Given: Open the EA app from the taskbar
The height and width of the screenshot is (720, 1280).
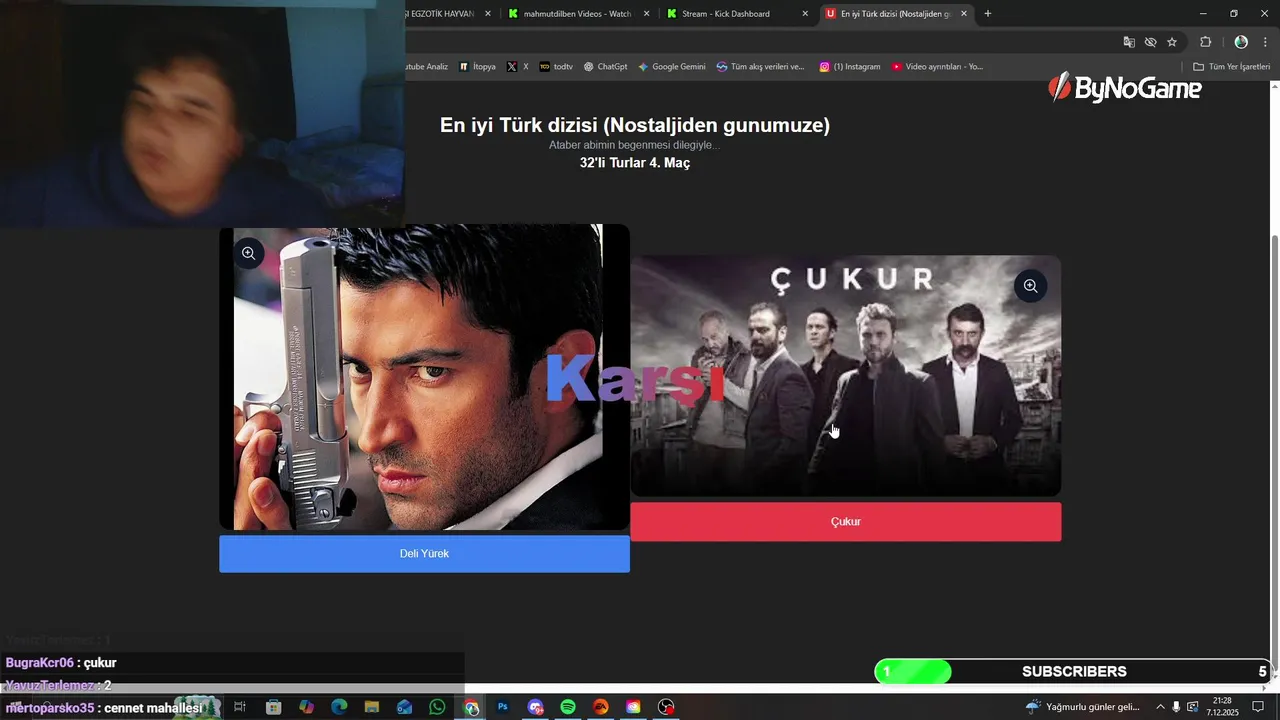Looking at the screenshot, I should (x=601, y=707).
